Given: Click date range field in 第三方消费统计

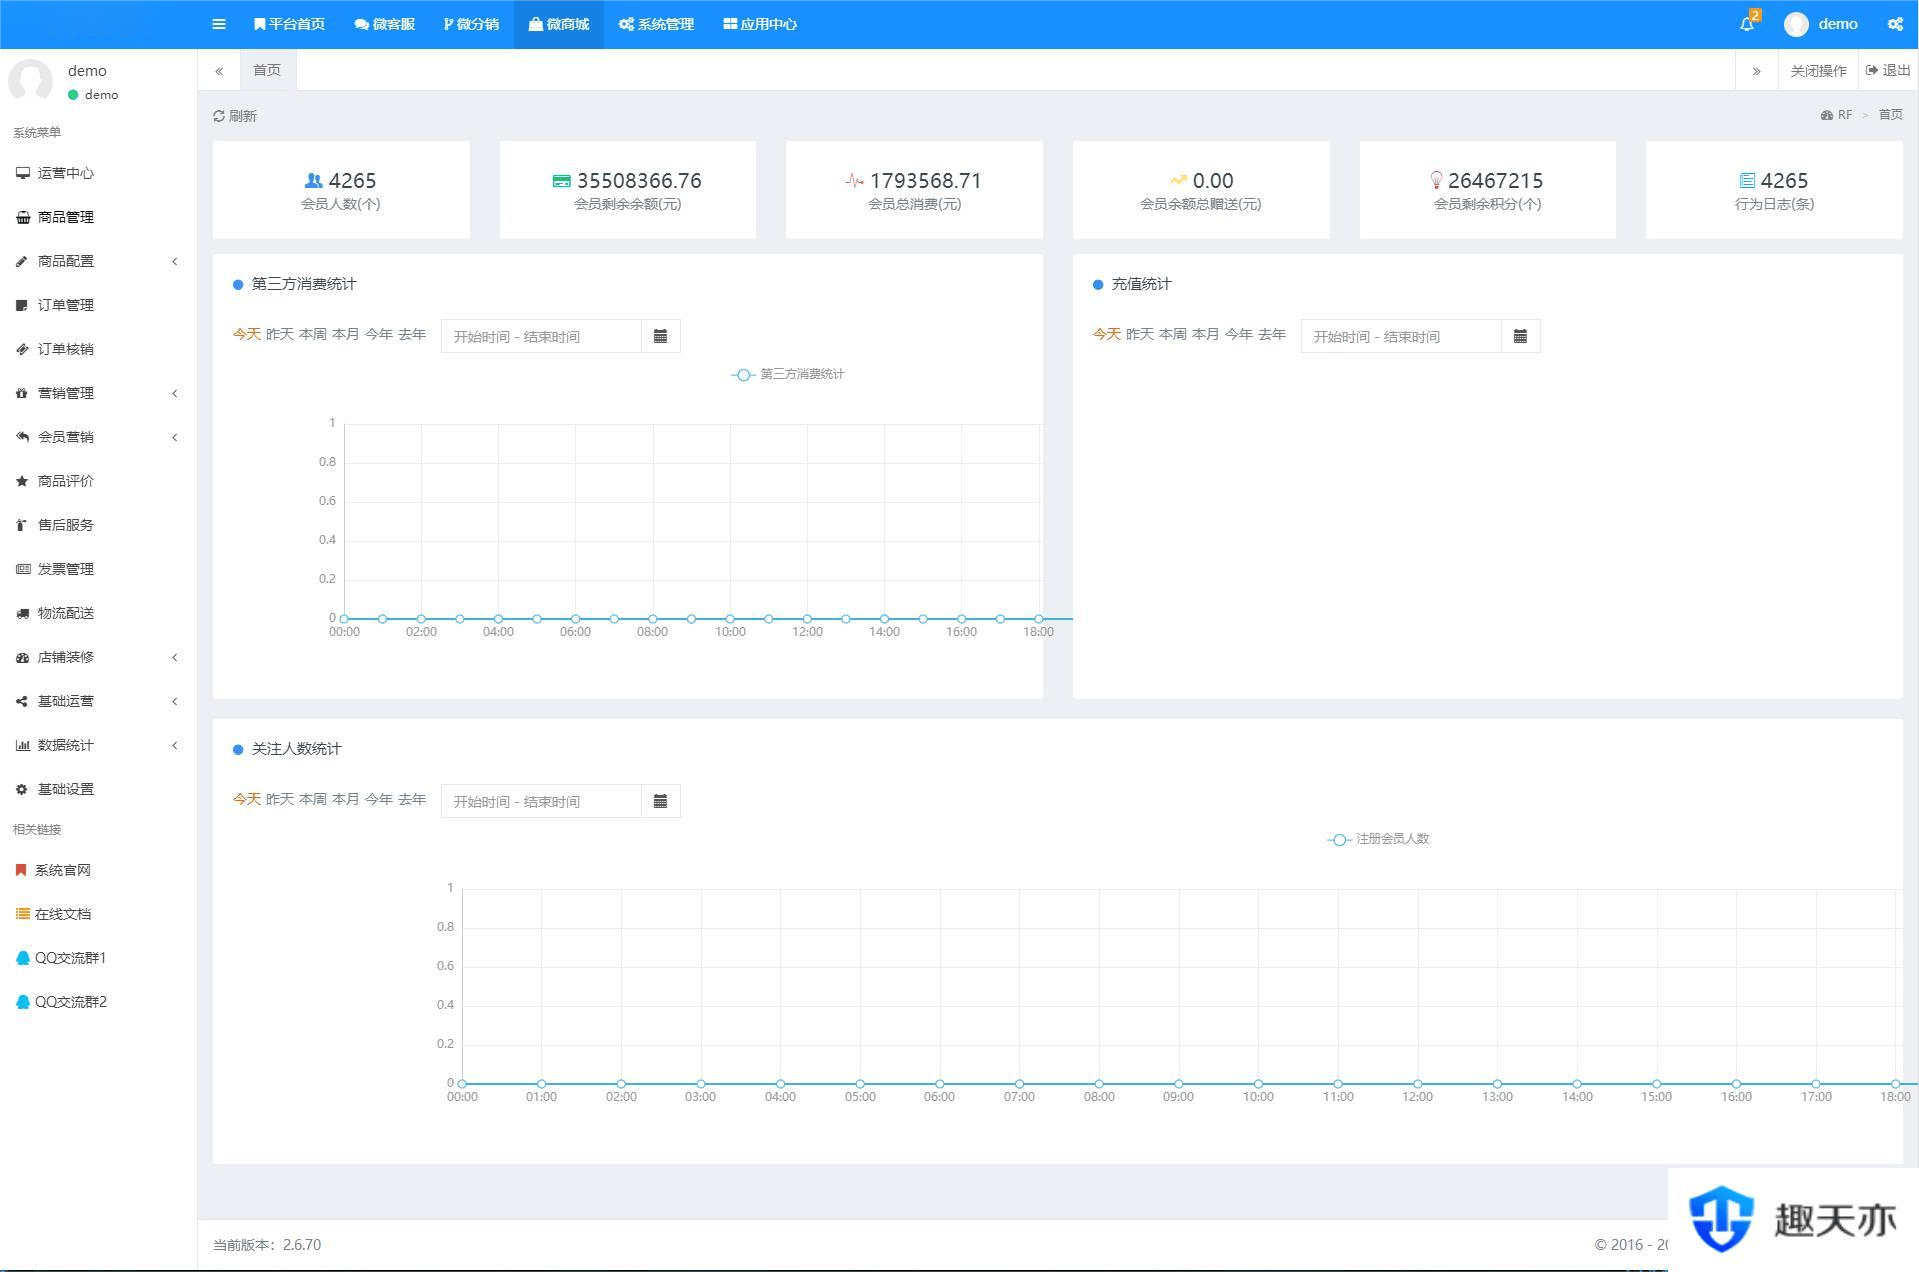Looking at the screenshot, I should click(541, 336).
